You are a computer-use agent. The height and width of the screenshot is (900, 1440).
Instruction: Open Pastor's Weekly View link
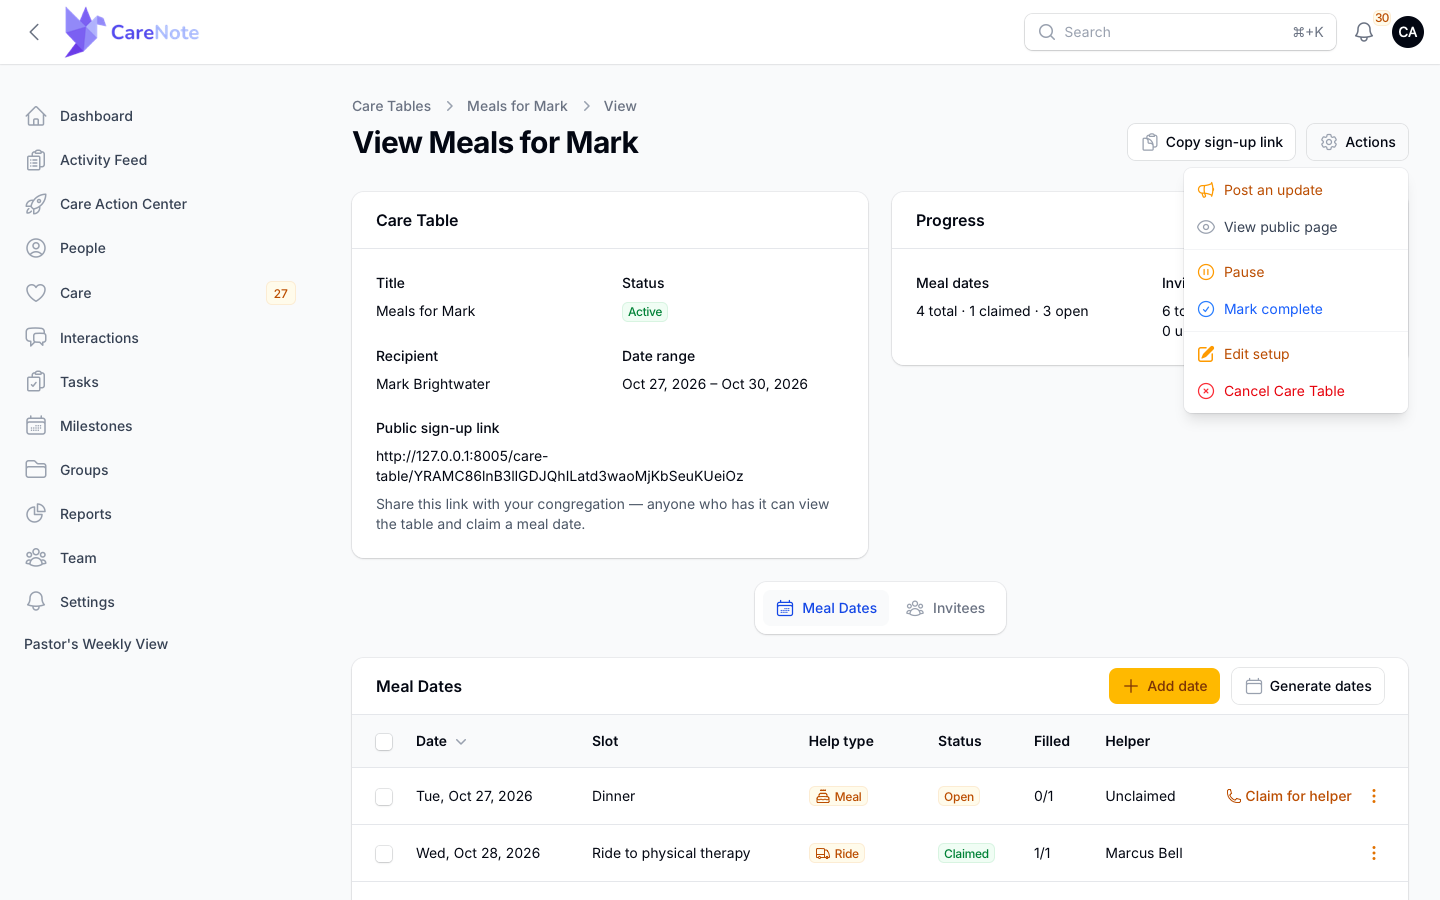tap(96, 644)
